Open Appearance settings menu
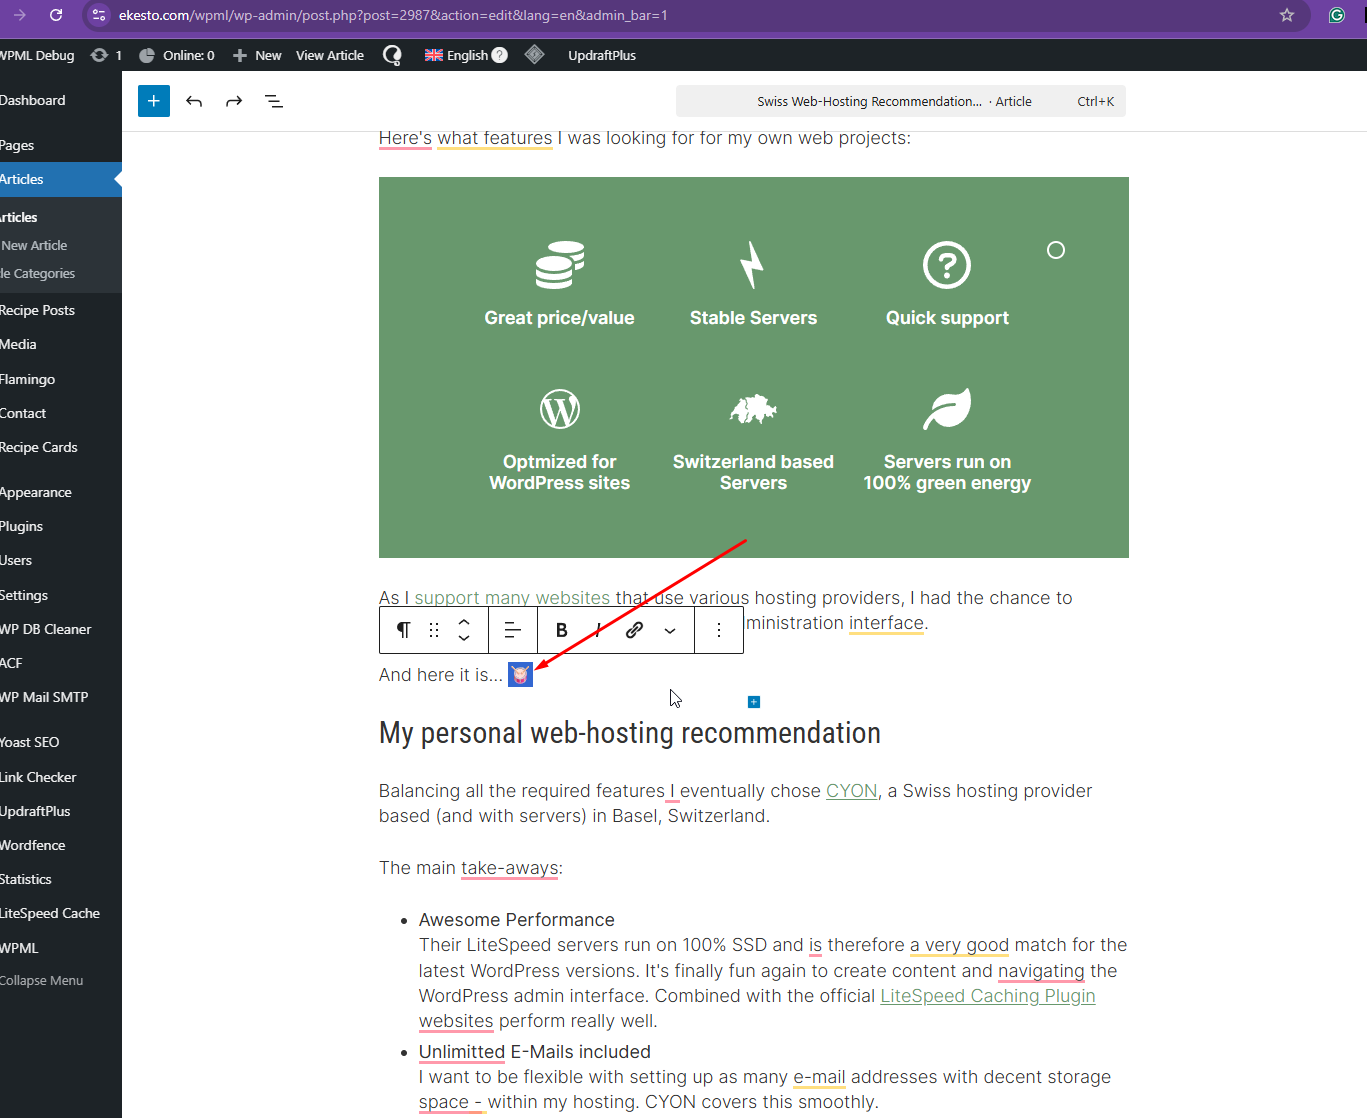This screenshot has width=1367, height=1118. pos(36,492)
